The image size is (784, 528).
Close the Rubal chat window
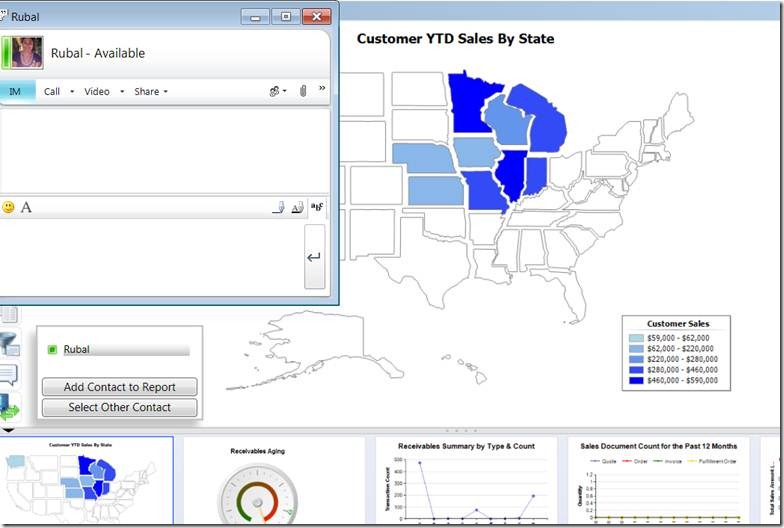316,16
